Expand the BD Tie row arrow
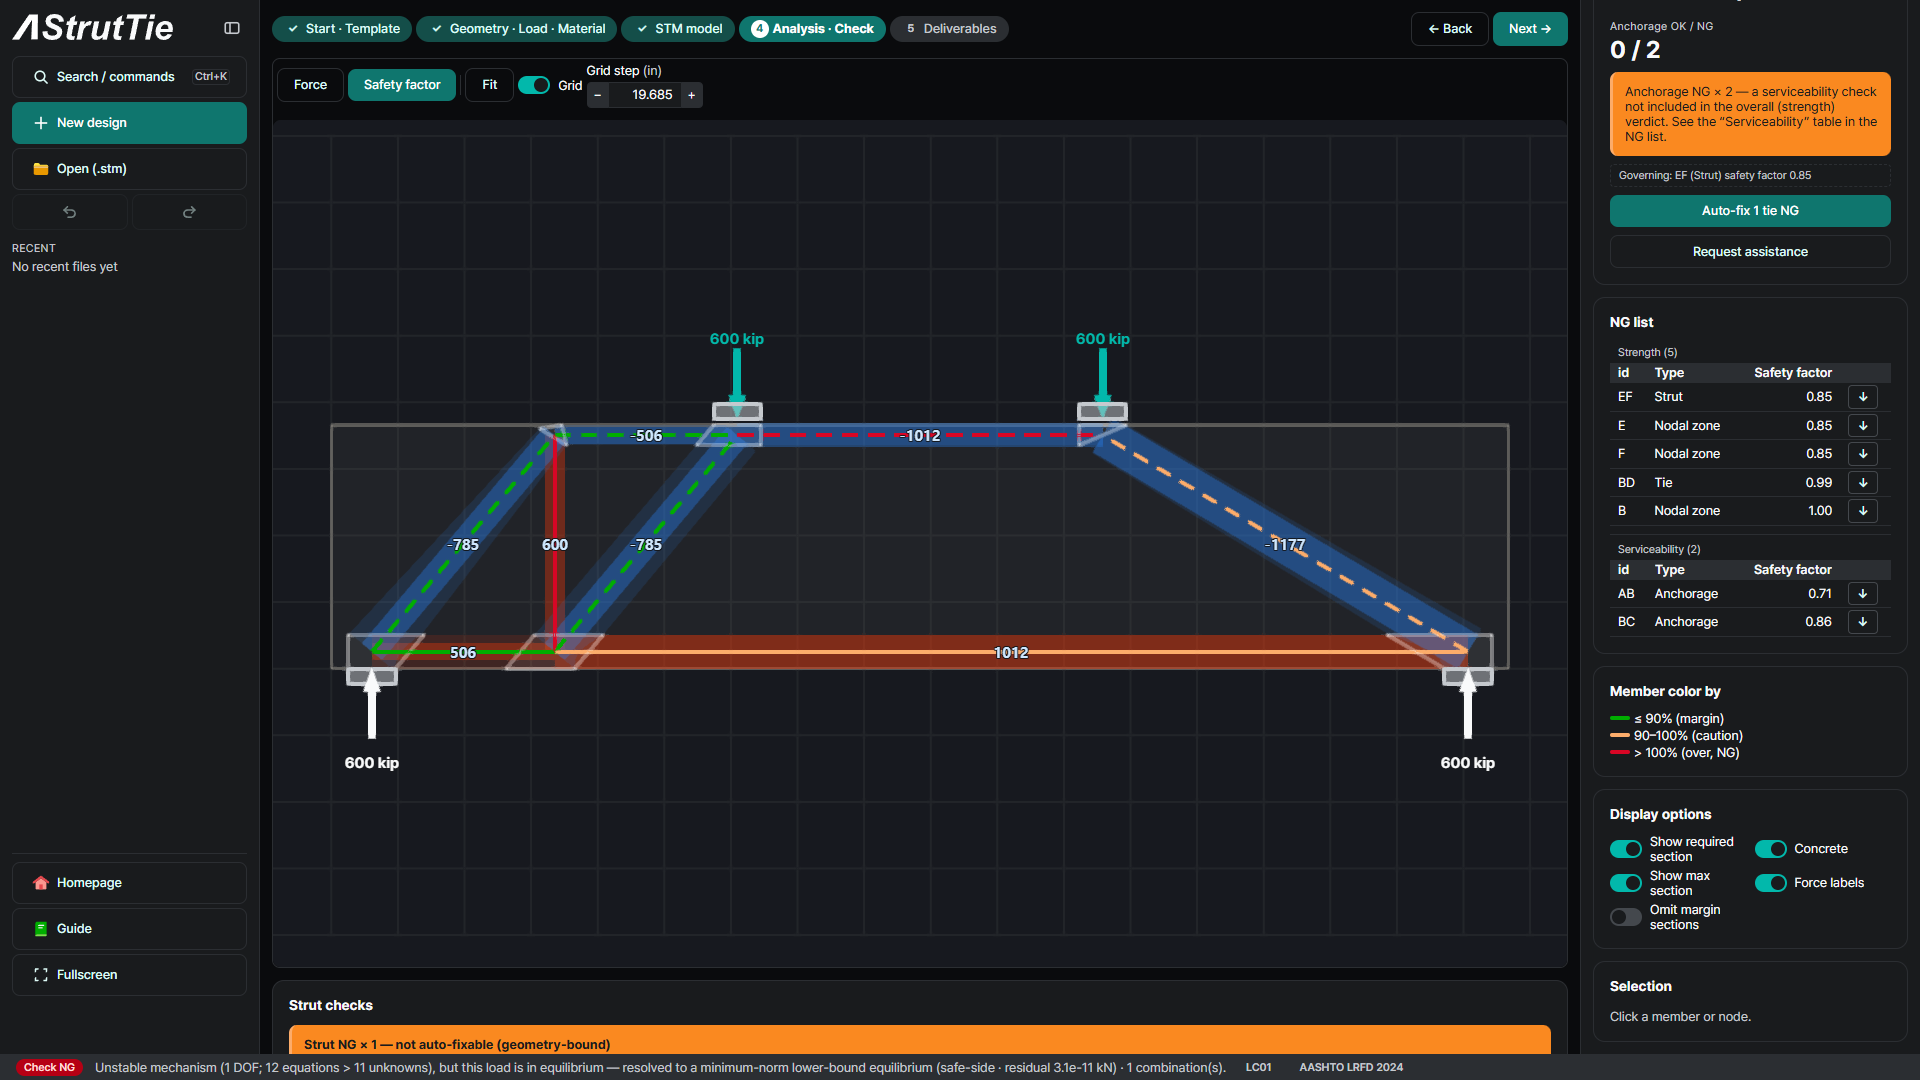 (x=1863, y=483)
